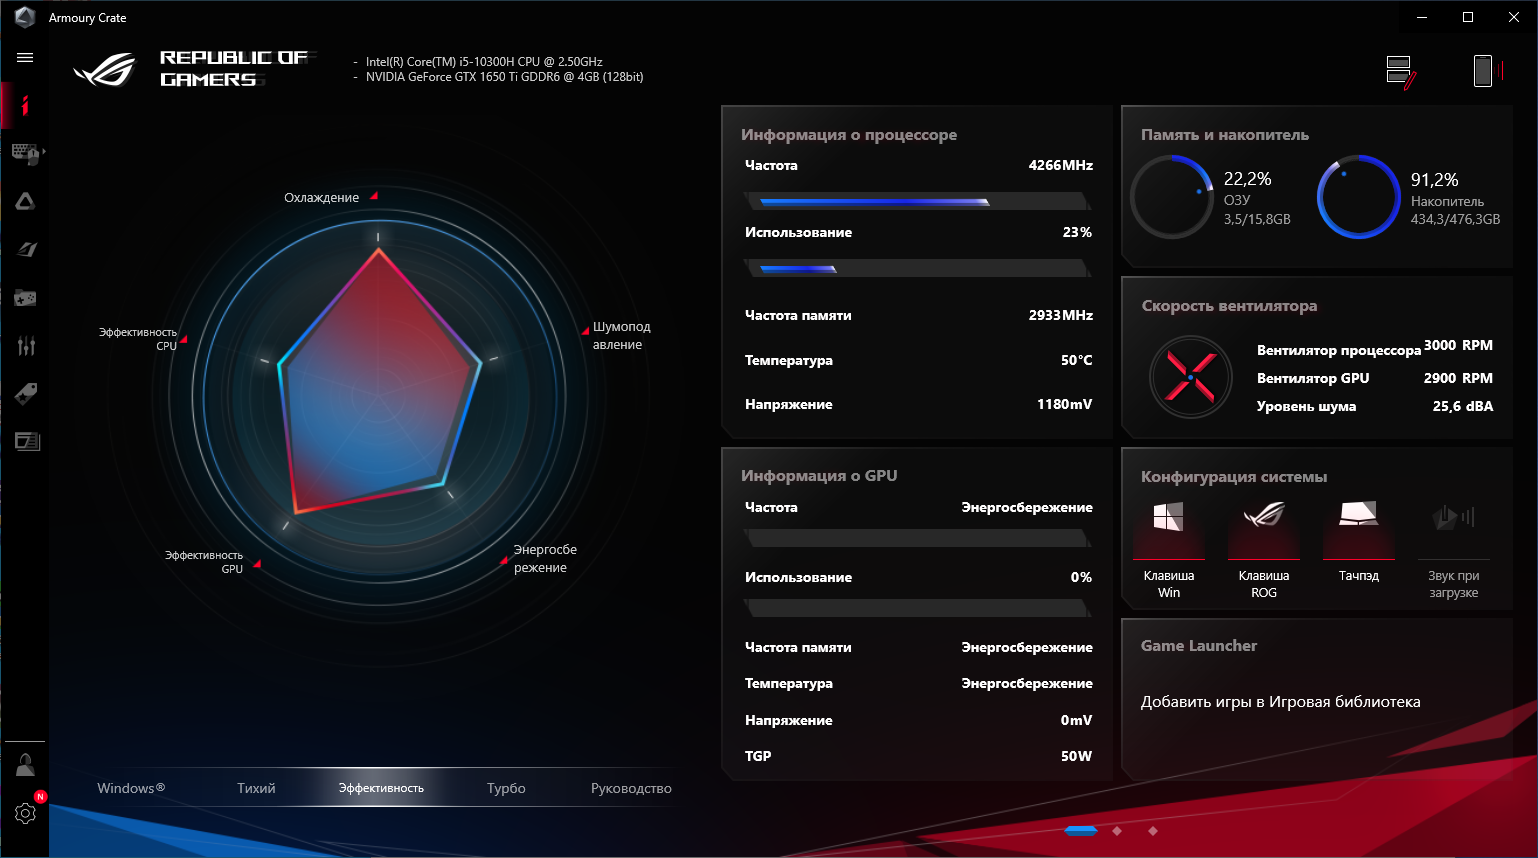Click the Охлаждение radar label
This screenshot has width=1538, height=858.
(x=321, y=198)
